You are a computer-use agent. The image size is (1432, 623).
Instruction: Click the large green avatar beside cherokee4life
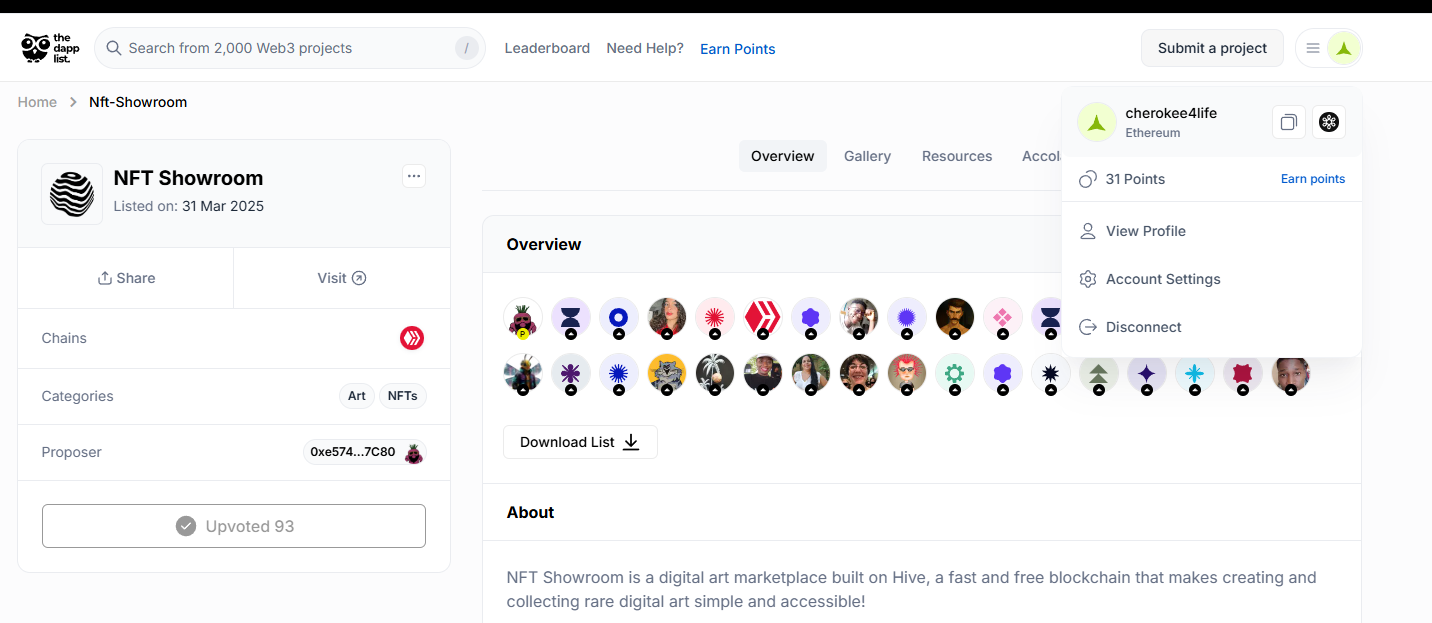click(x=1097, y=122)
